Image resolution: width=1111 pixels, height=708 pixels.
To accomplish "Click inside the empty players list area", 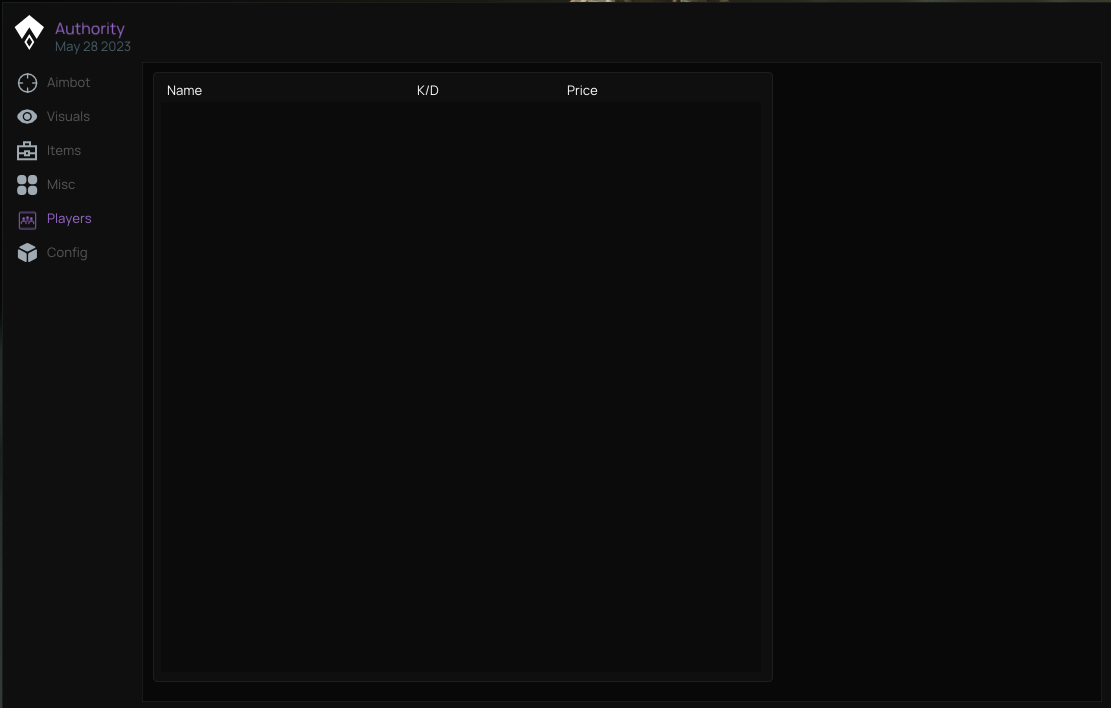I will pos(462,387).
